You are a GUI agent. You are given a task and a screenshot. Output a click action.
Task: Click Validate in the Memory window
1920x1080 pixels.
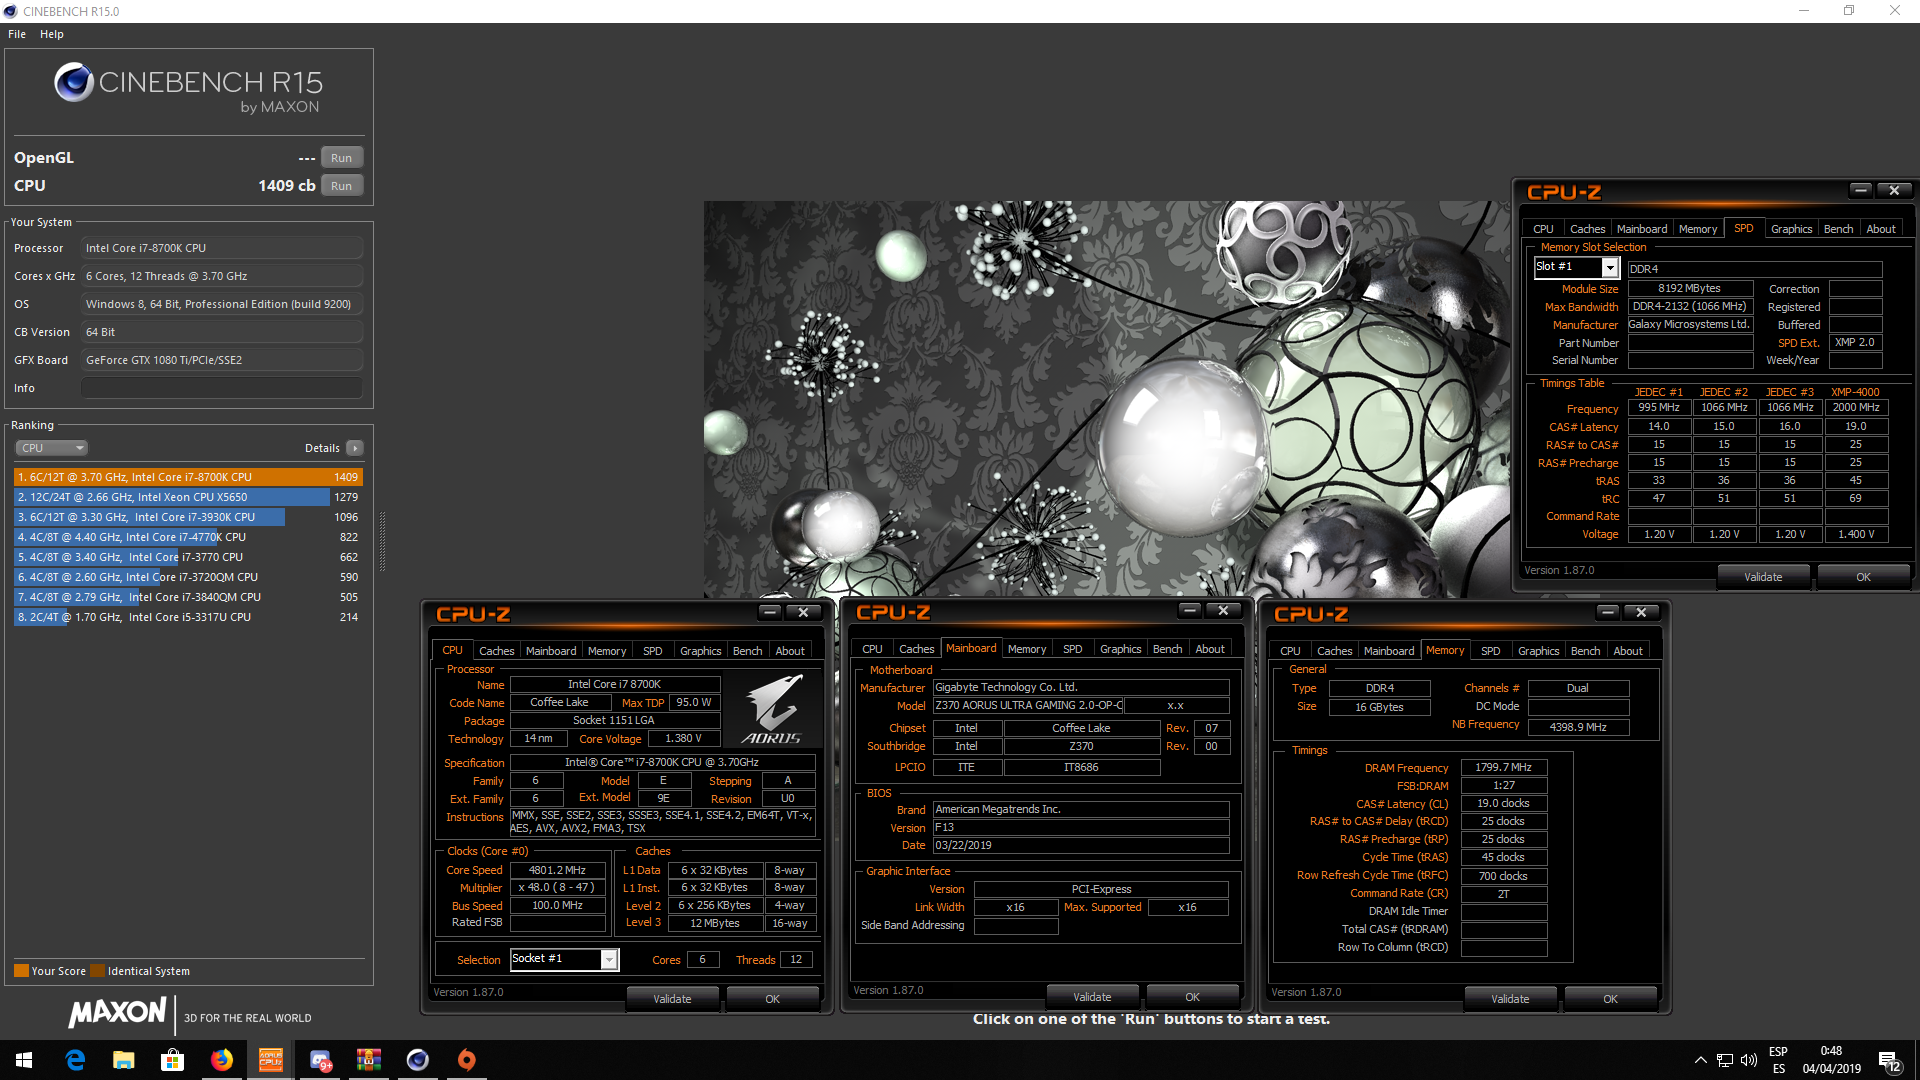click(1510, 999)
